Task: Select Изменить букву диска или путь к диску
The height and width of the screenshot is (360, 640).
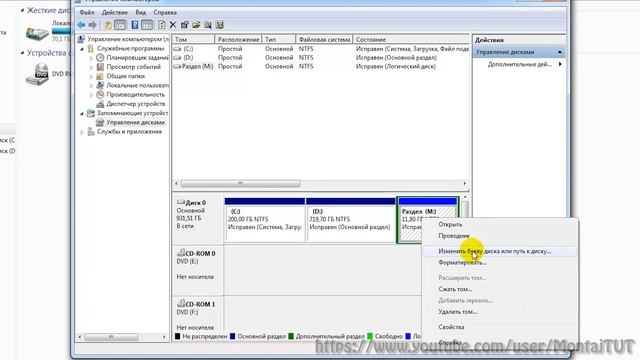Action: pos(500,251)
